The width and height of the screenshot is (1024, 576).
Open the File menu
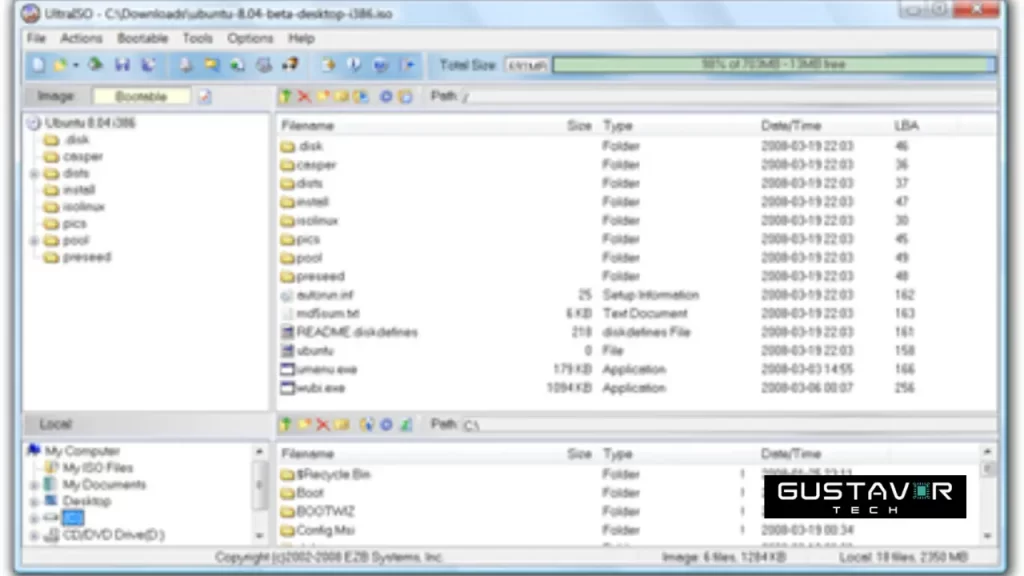pos(36,39)
